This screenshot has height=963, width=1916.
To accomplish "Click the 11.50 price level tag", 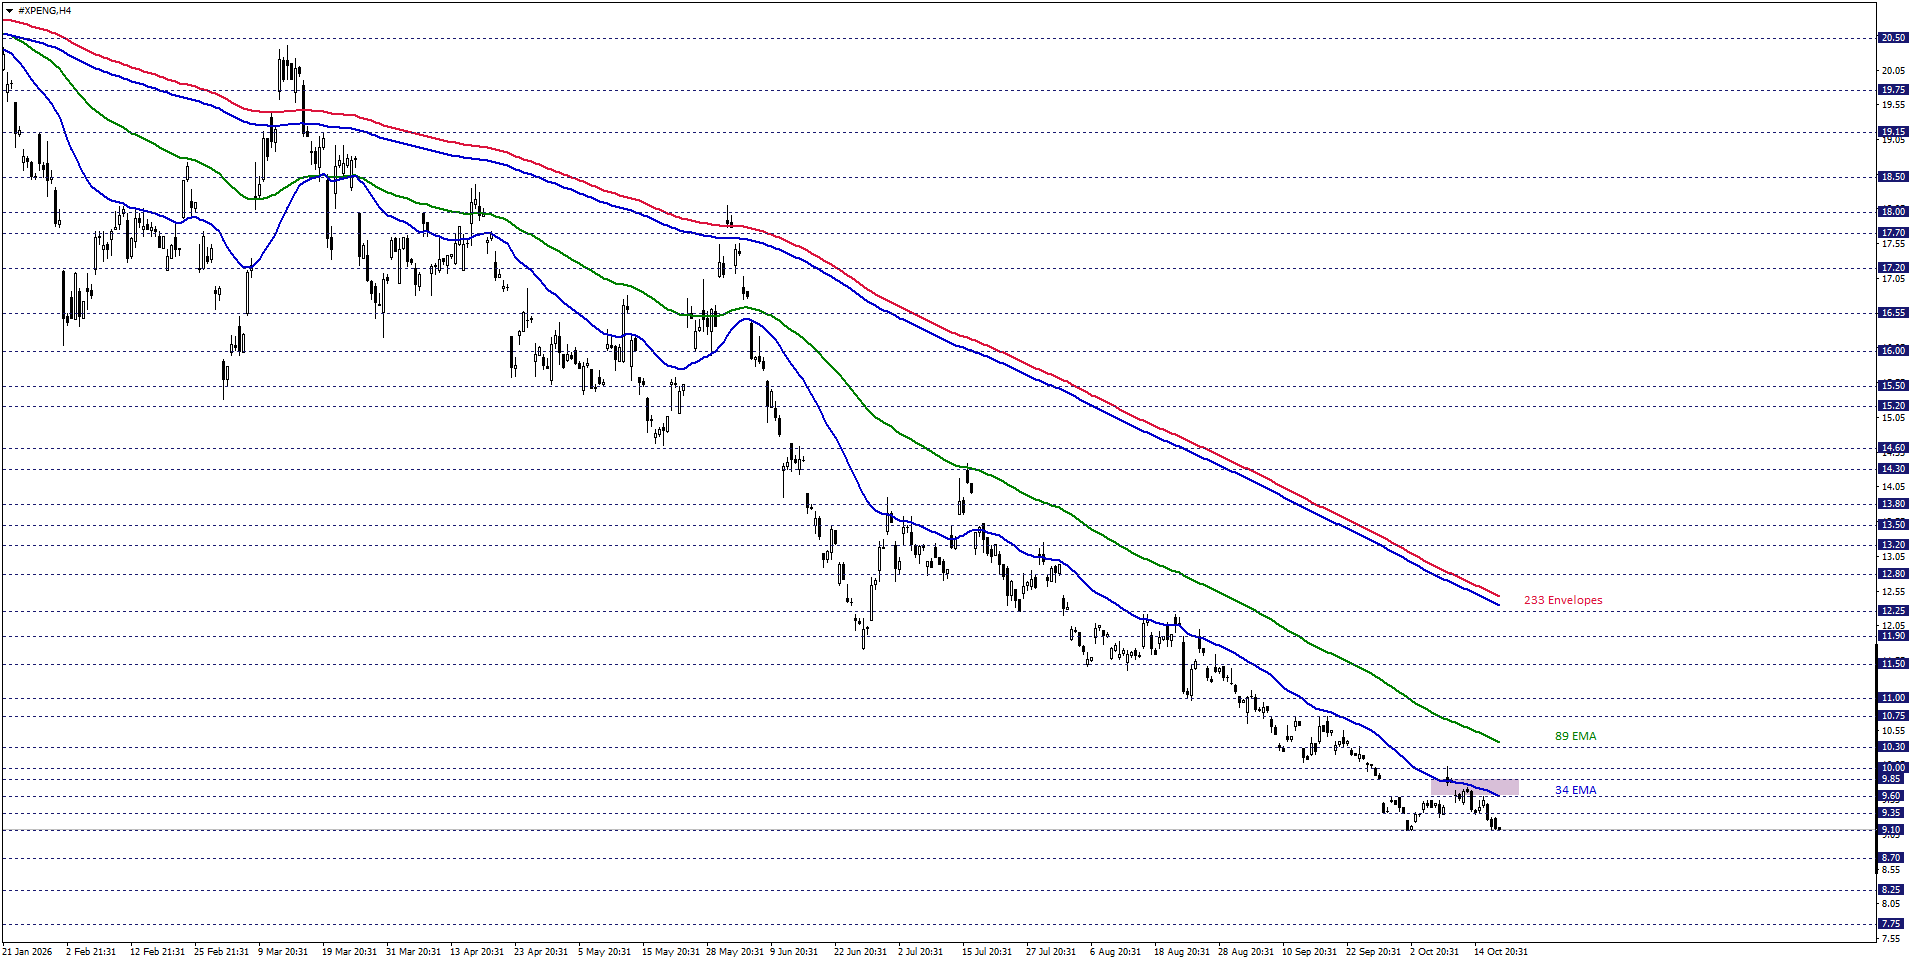I will coord(1893,664).
